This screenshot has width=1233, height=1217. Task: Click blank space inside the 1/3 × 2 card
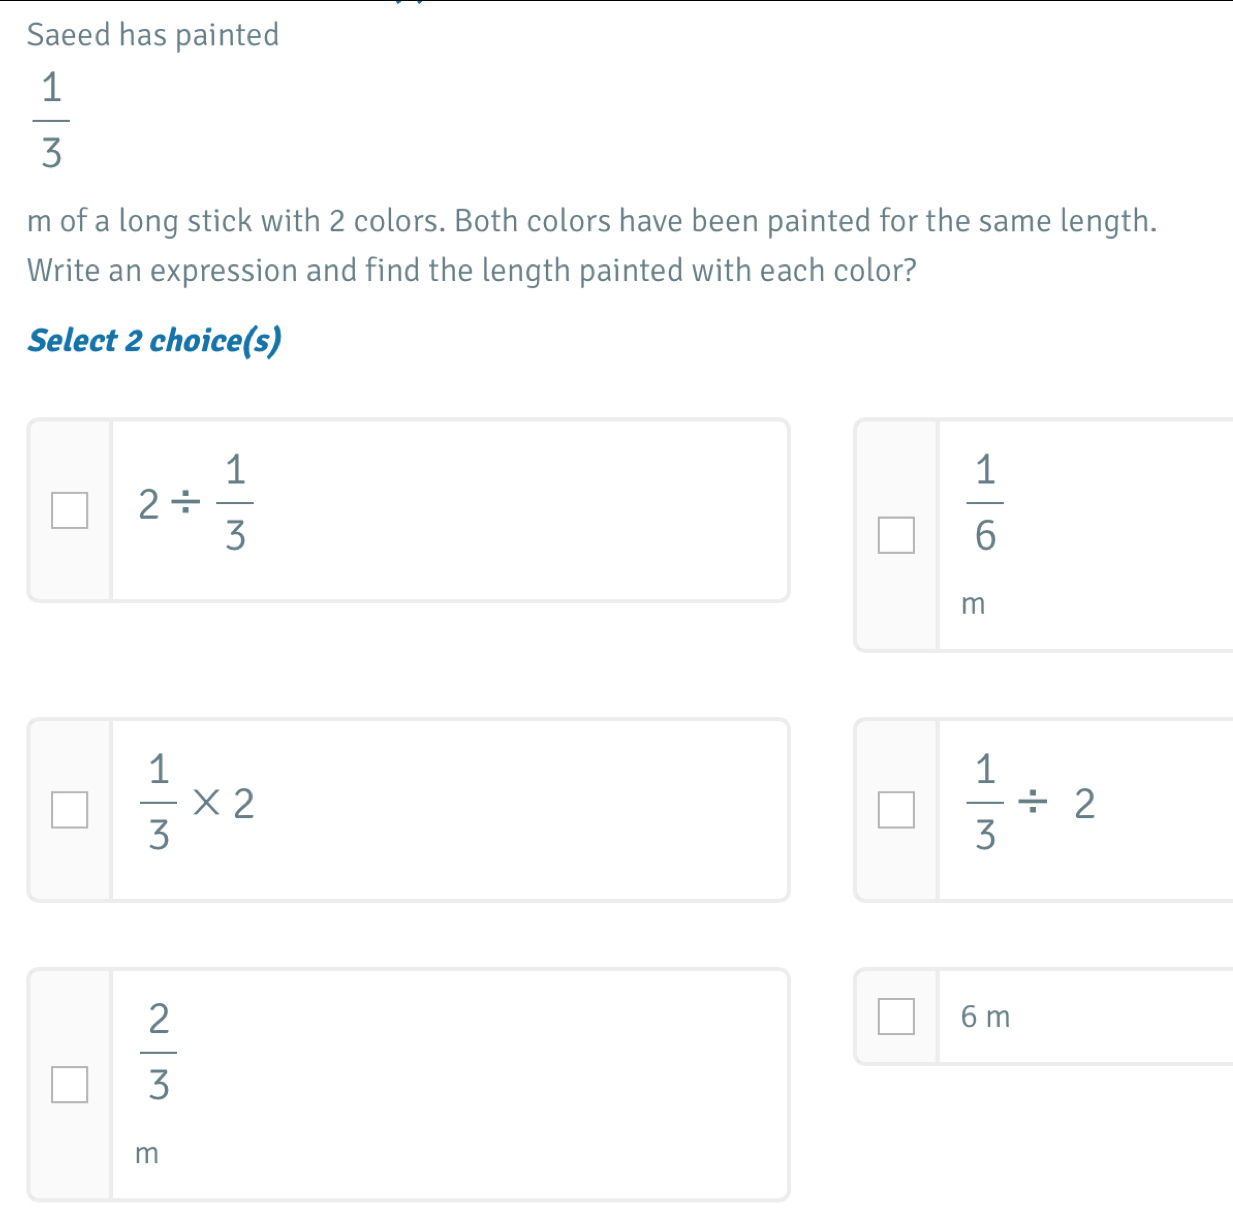click(520, 810)
